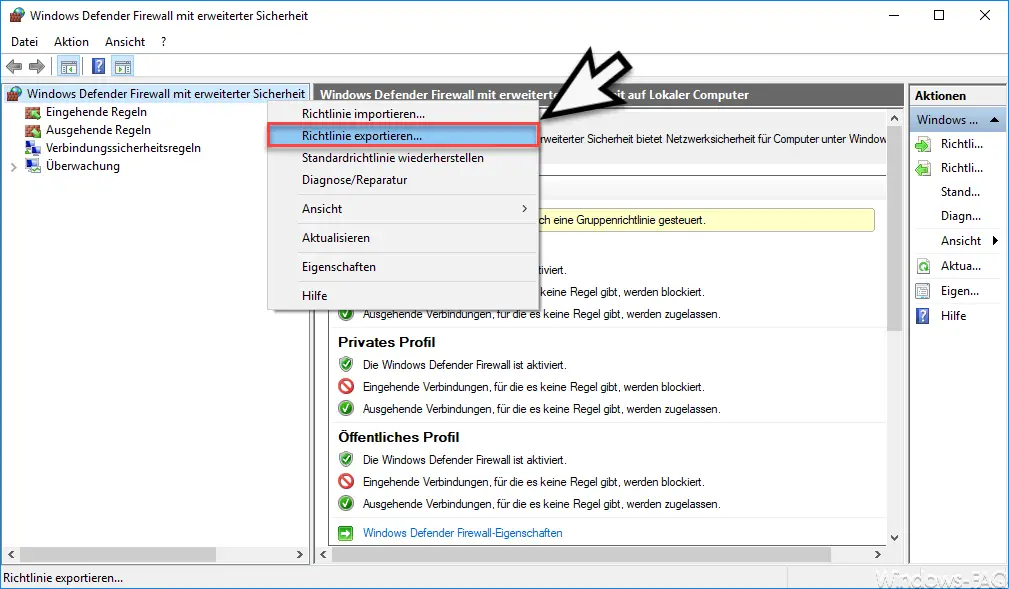Screen dimensions: 1009x589
Task: Collapse the Windows ... actions section arrow
Action: pyautogui.click(x=994, y=120)
